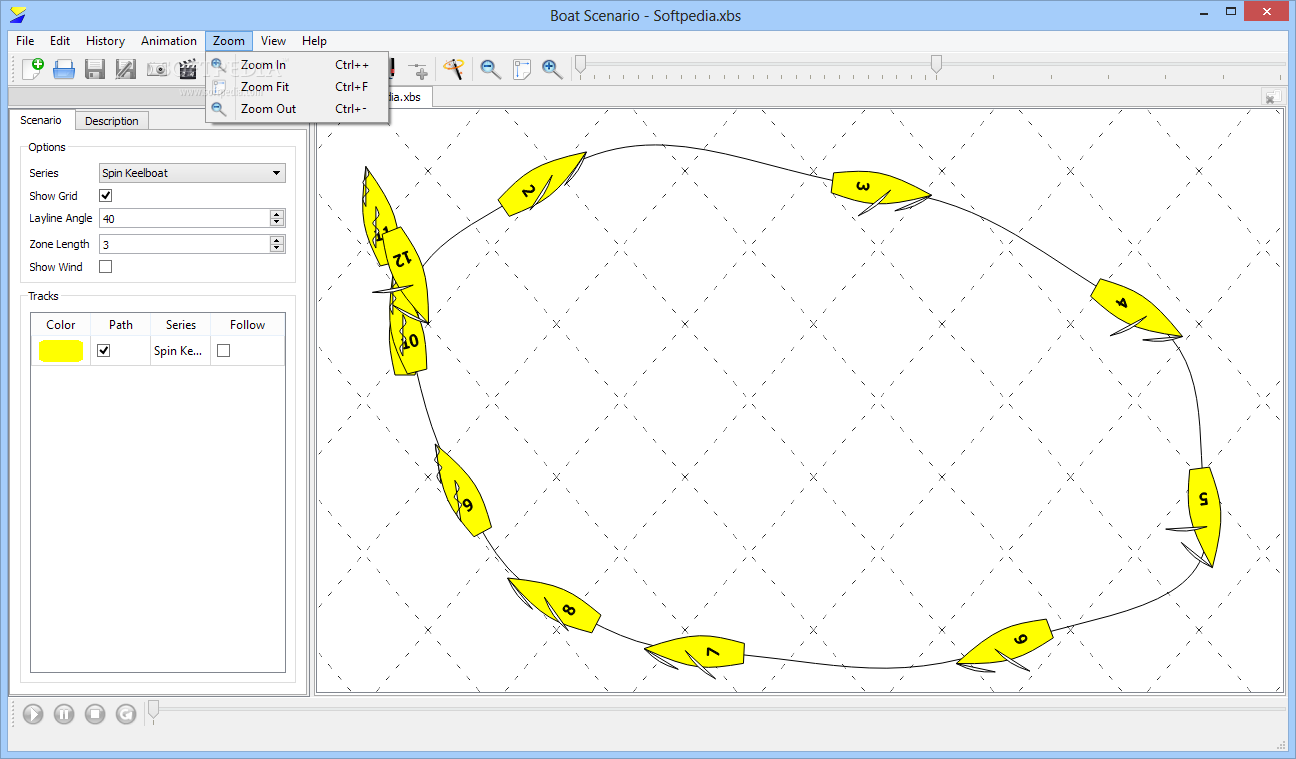Start animation with the Play button
Image resolution: width=1296 pixels, height=759 pixels.
[33, 714]
